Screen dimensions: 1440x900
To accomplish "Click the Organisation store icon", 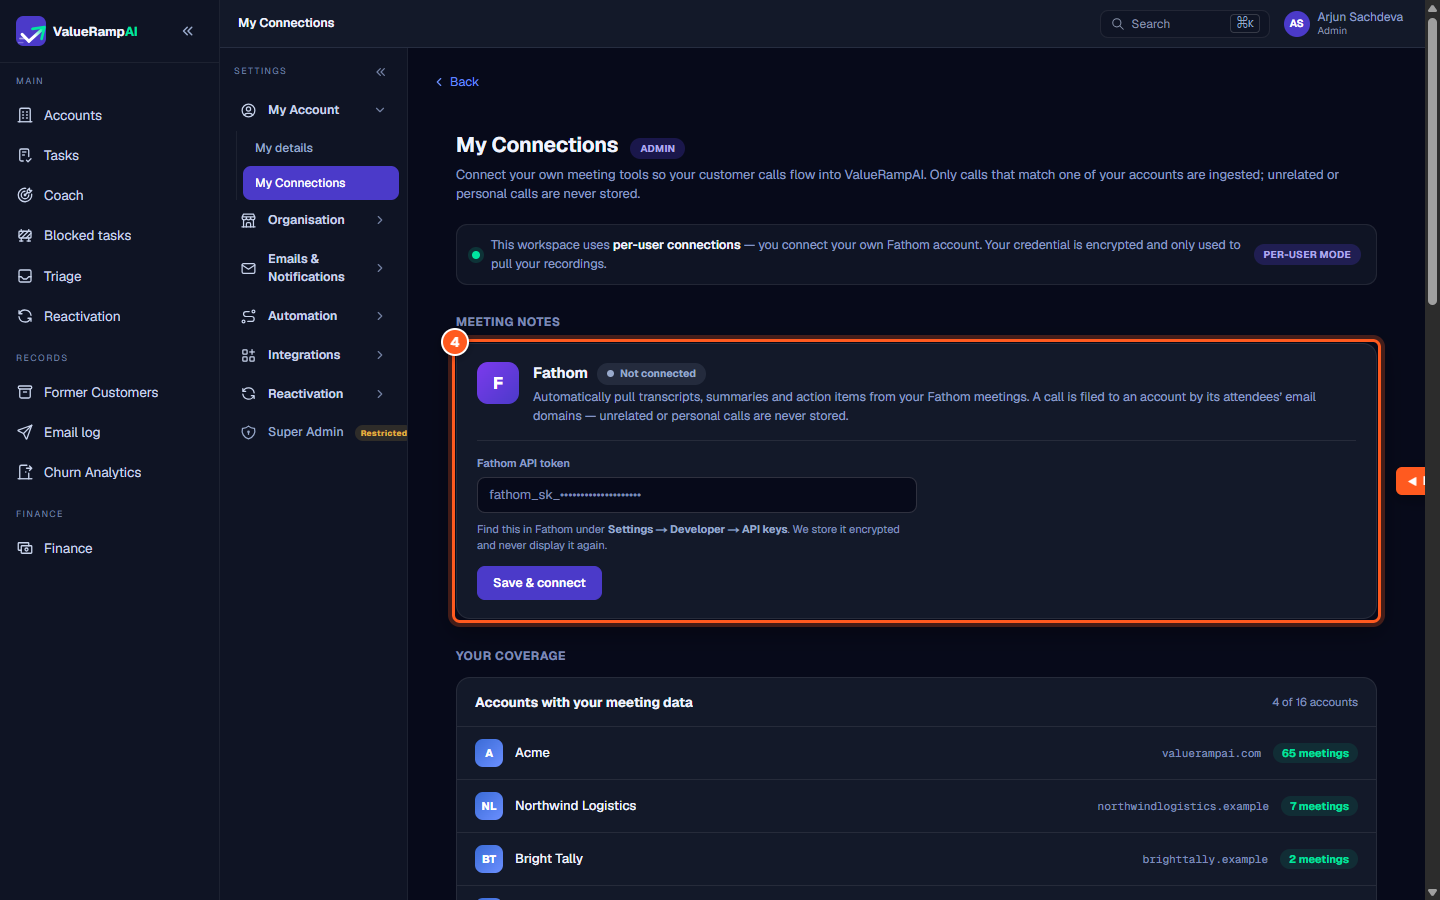I will (x=249, y=220).
